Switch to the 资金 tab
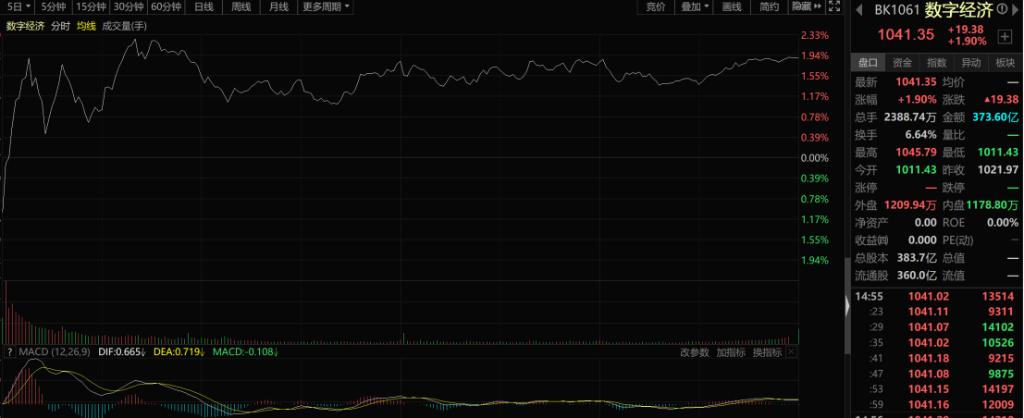1024x418 pixels. (902, 63)
